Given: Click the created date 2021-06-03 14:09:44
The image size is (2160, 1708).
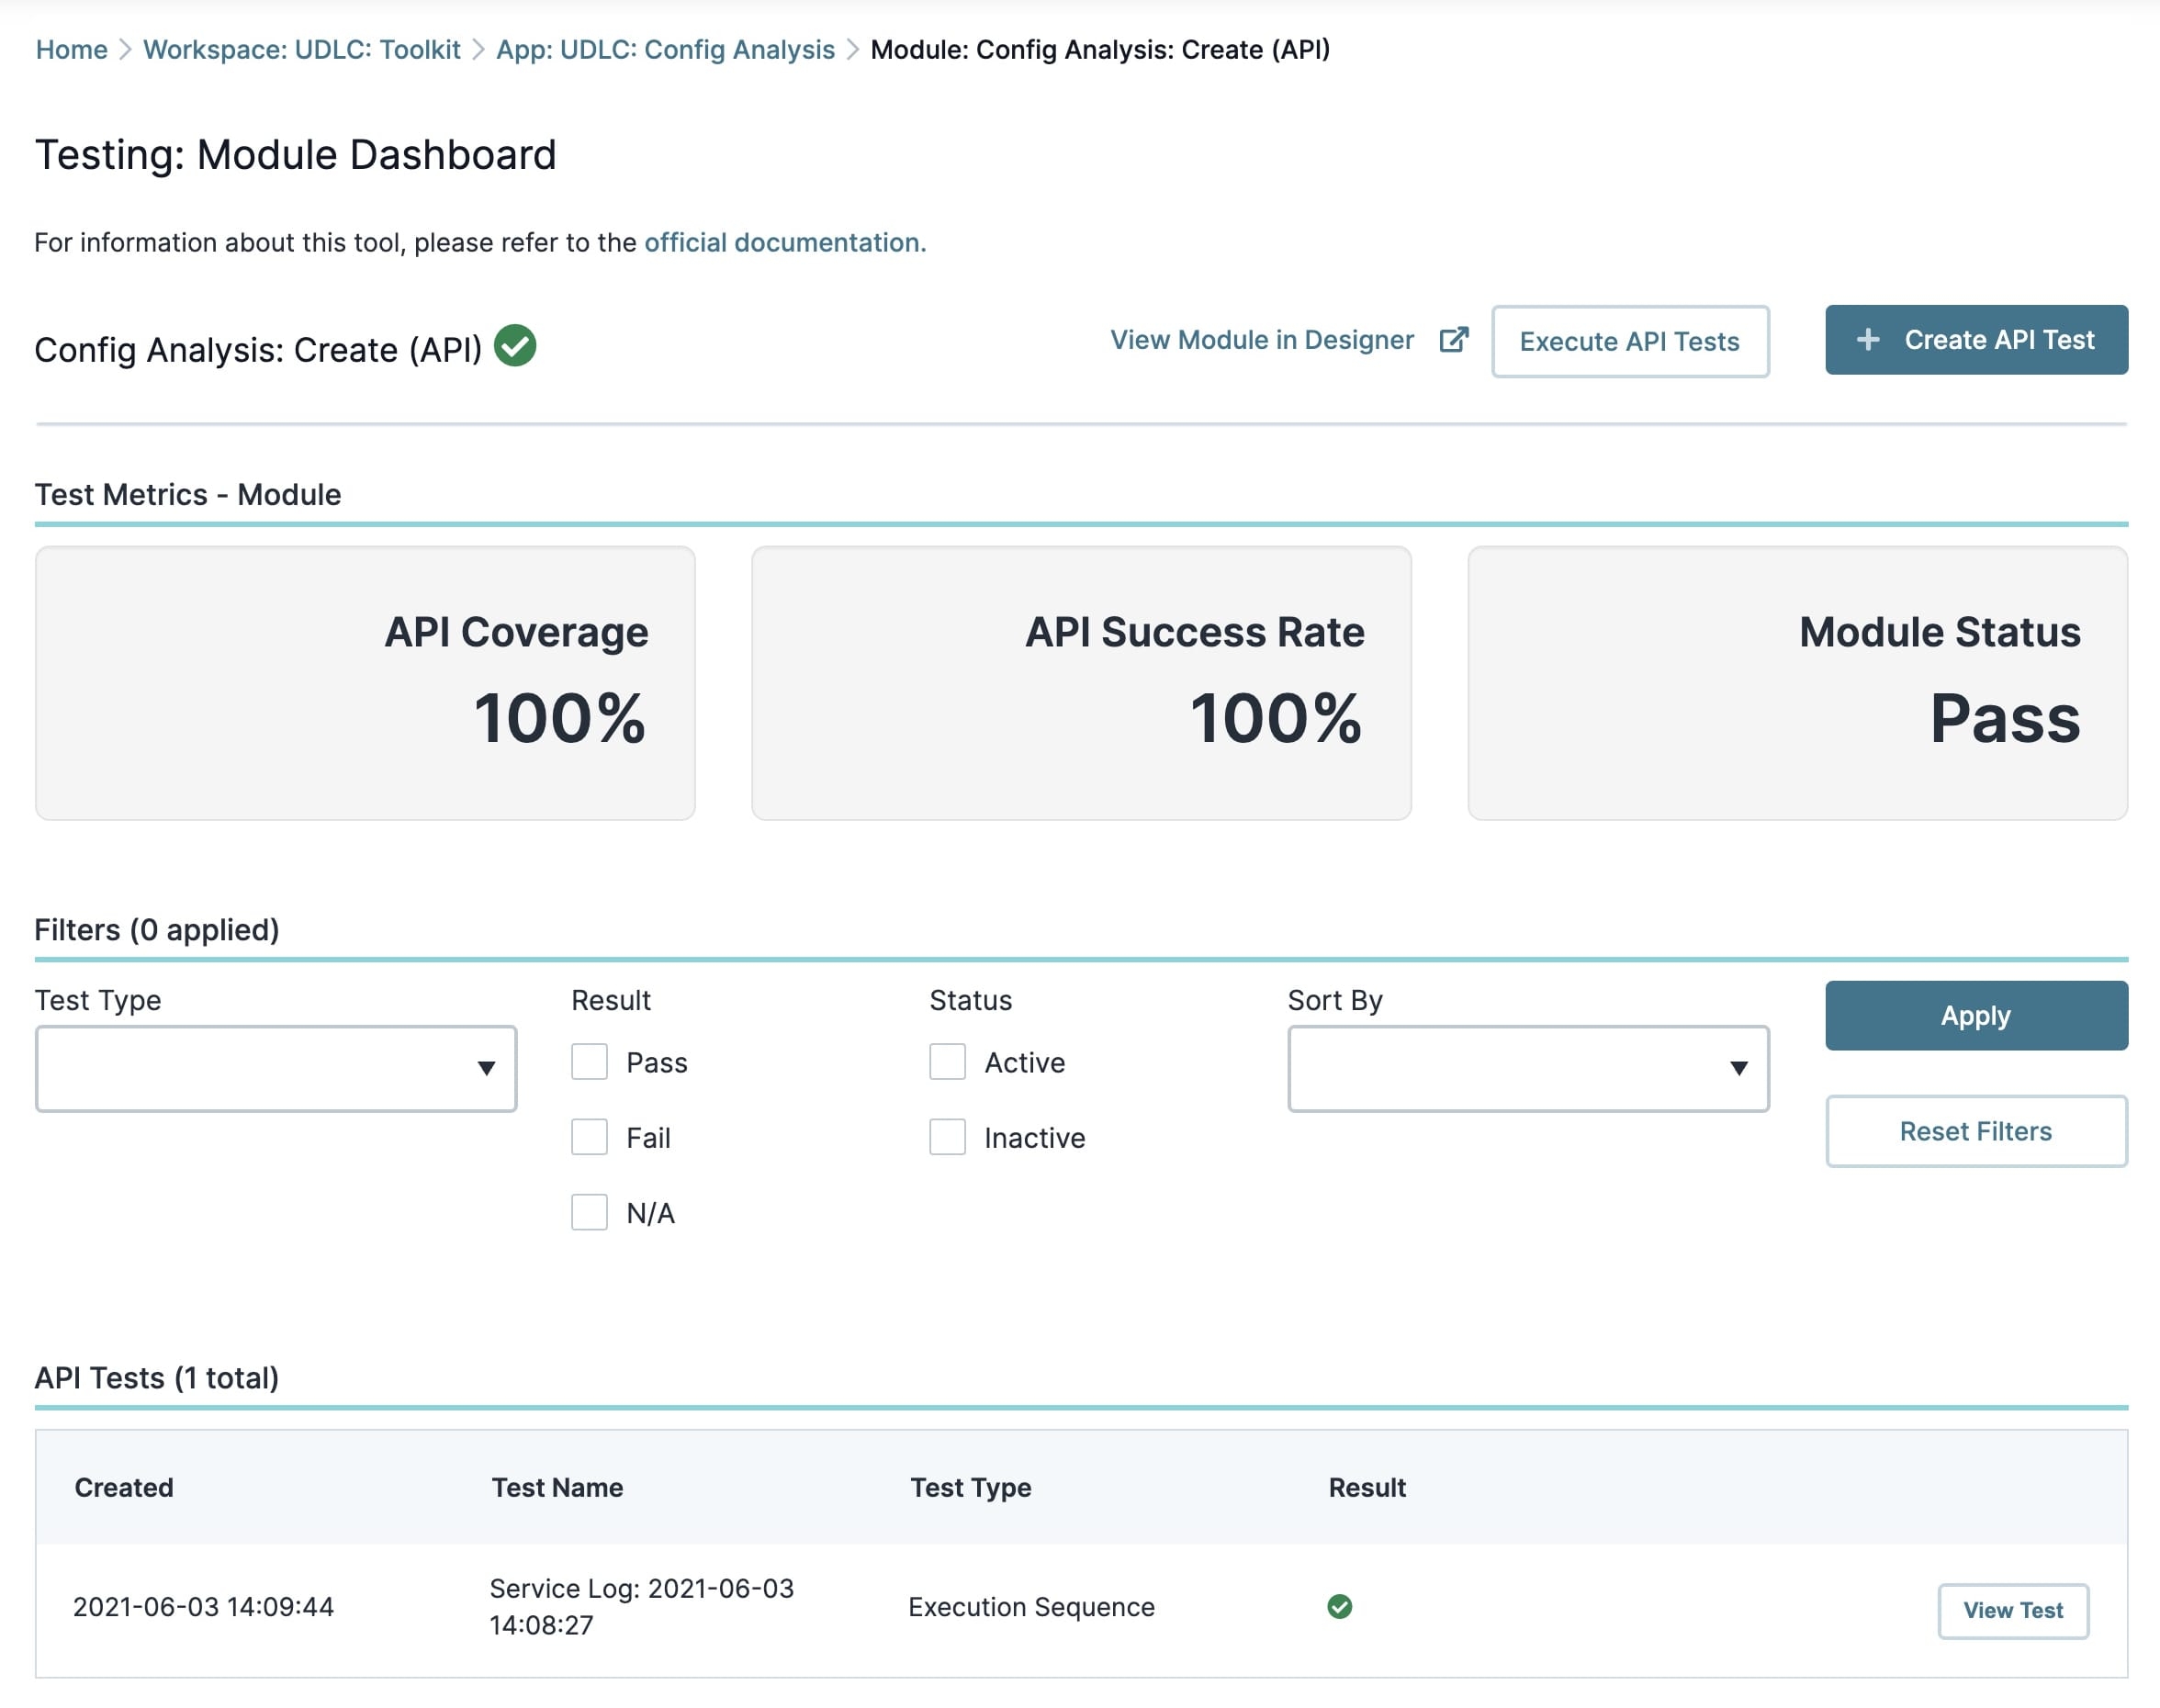Looking at the screenshot, I should pyautogui.click(x=203, y=1606).
